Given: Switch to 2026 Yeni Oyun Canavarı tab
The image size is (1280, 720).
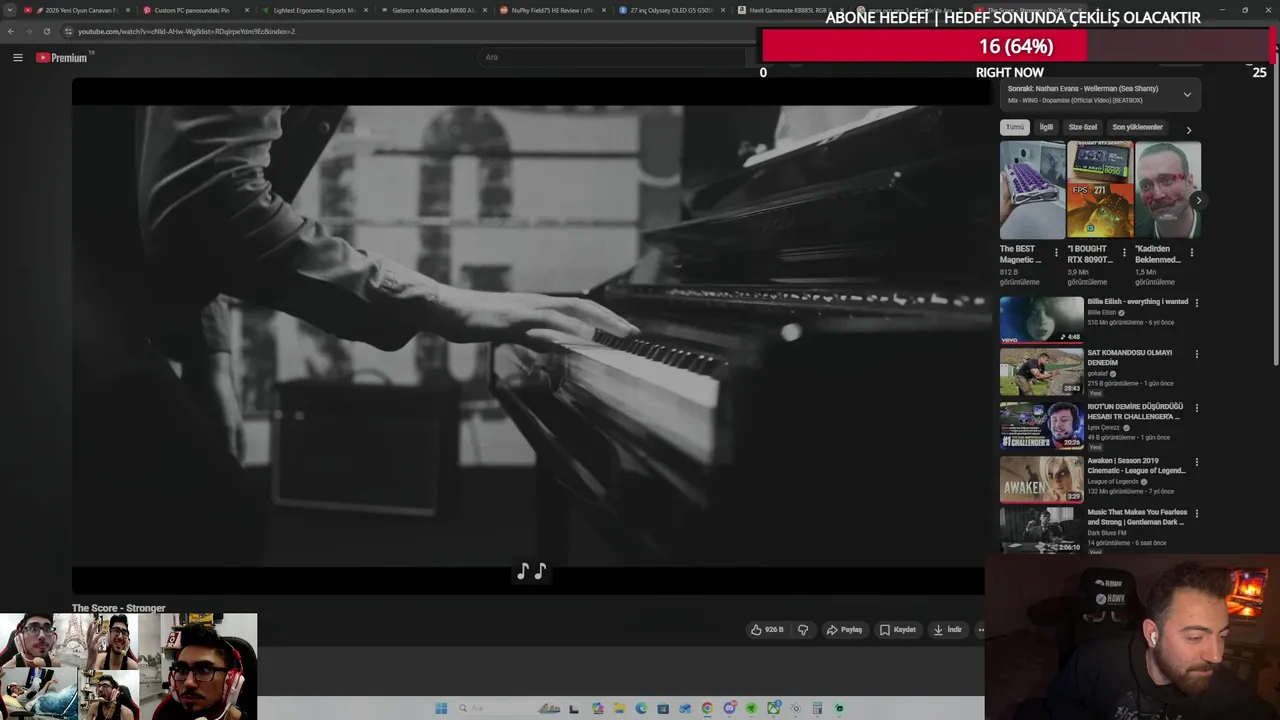Looking at the screenshot, I should [x=76, y=10].
